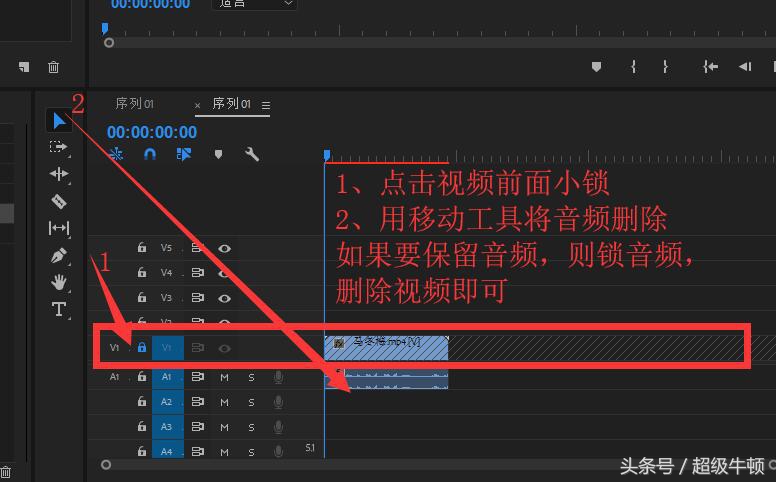Switch to first 序列01 tab

click(134, 103)
